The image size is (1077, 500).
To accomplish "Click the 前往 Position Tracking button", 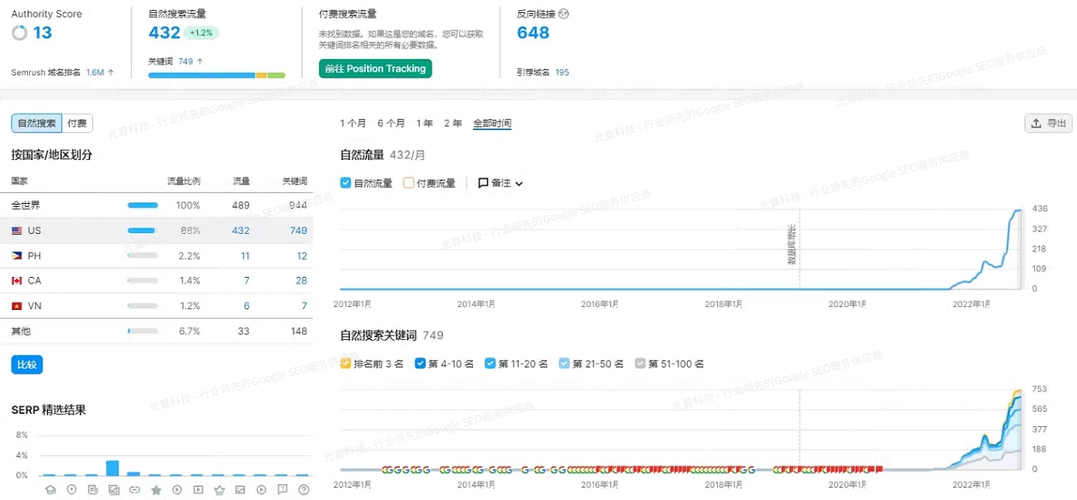I will (375, 69).
